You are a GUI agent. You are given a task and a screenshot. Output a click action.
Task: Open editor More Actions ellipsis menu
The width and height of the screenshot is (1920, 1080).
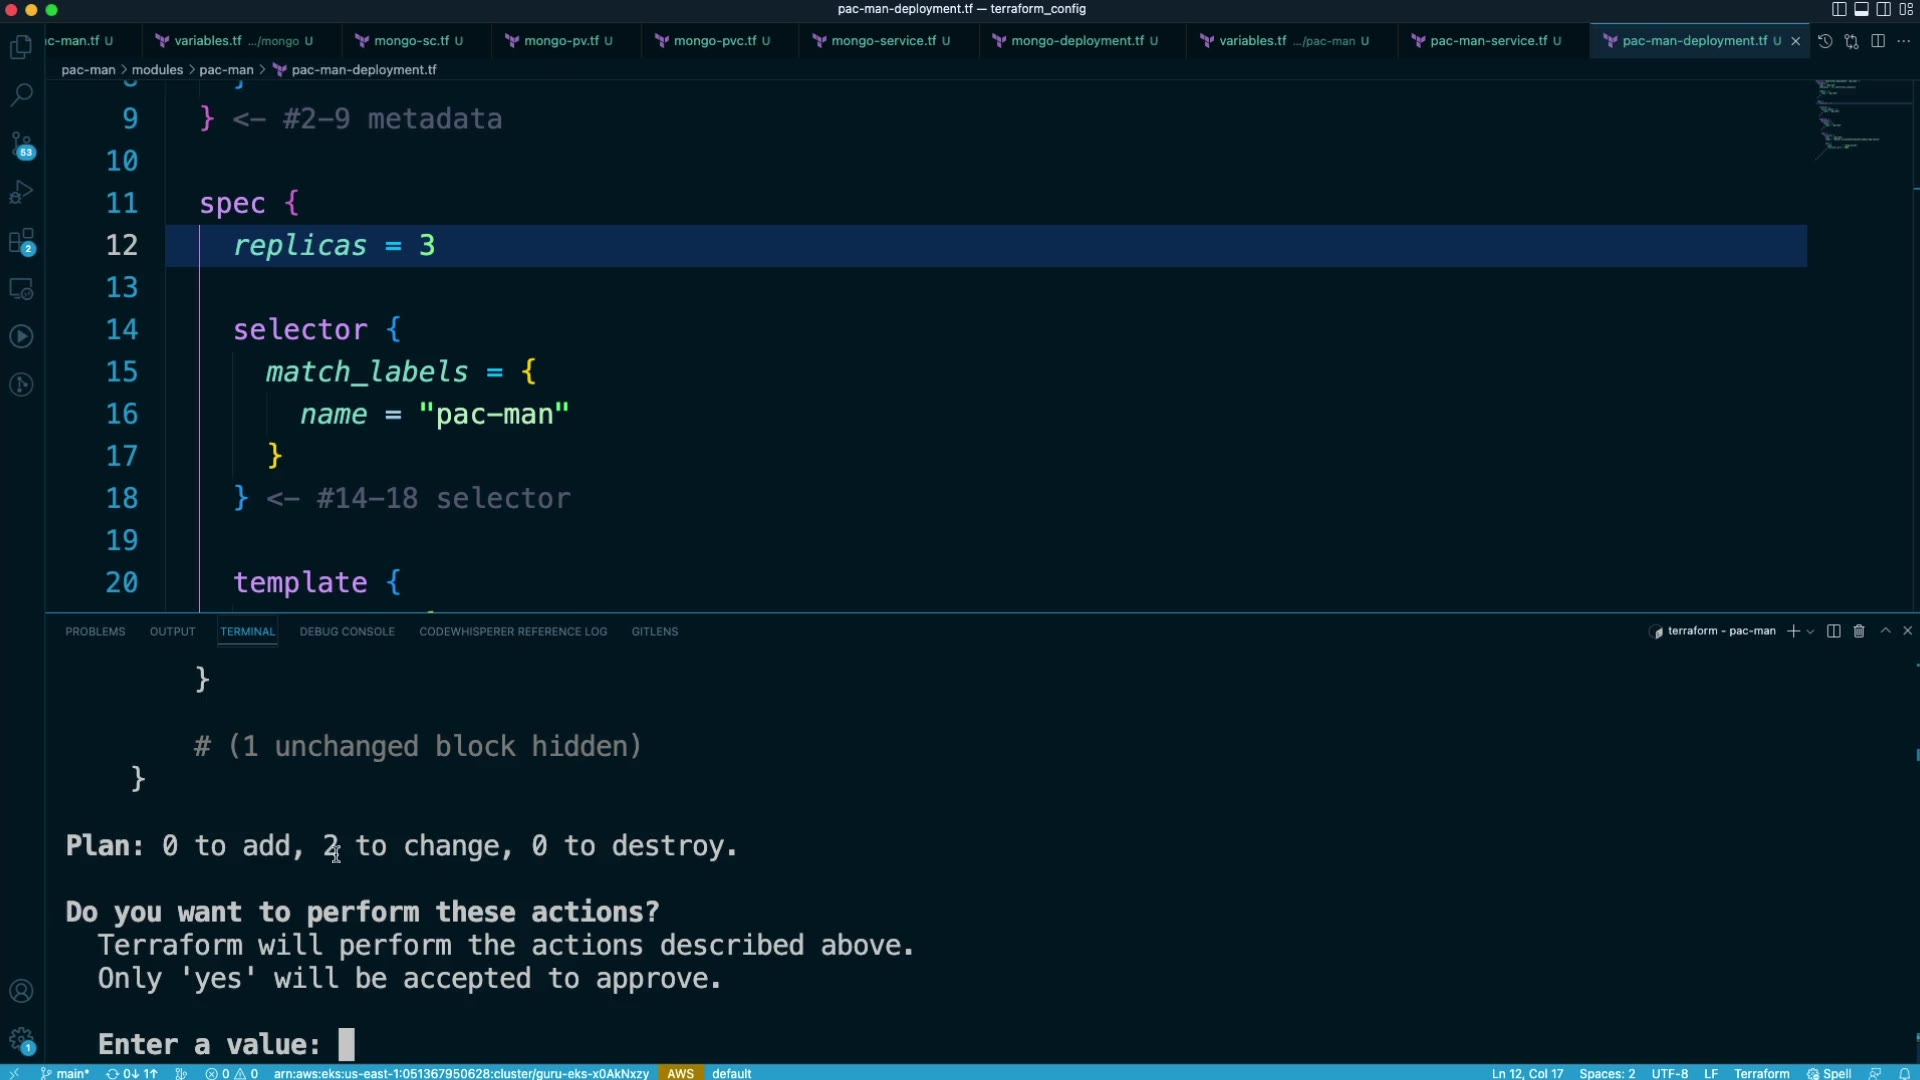click(x=1903, y=41)
